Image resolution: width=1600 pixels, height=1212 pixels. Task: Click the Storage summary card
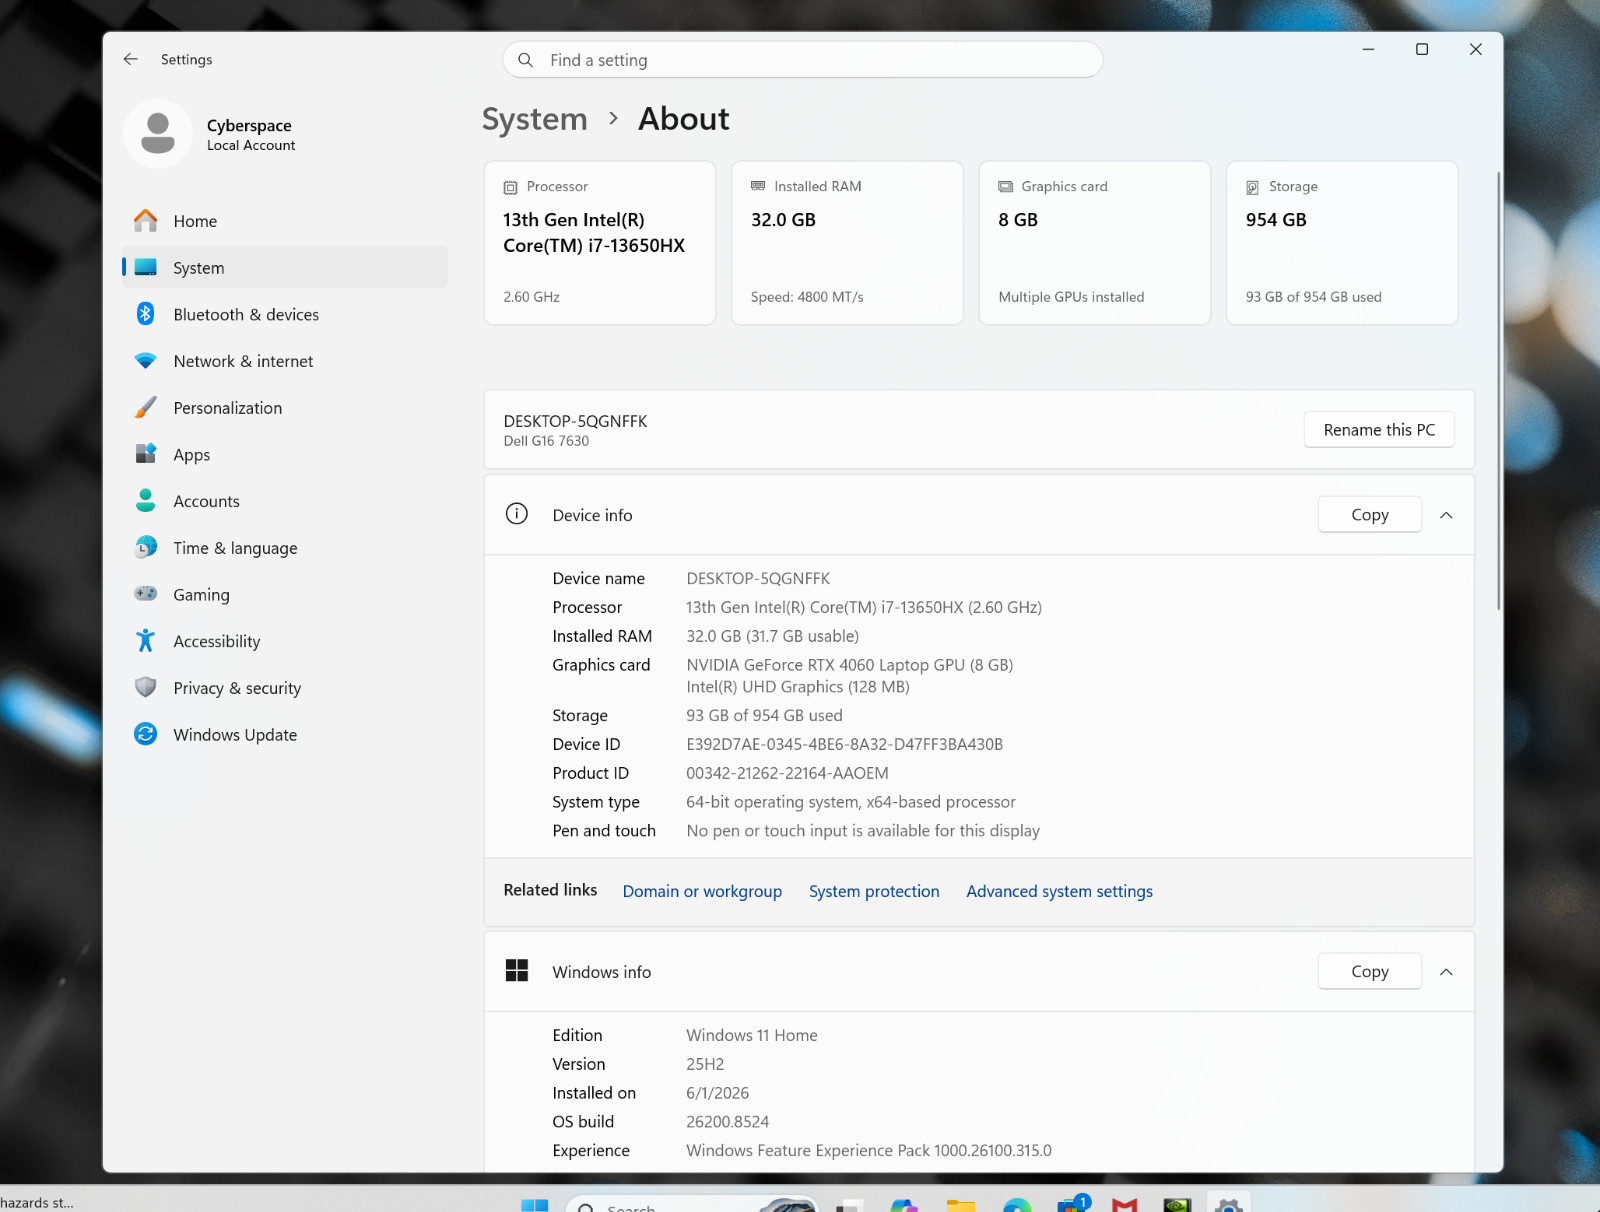[1342, 243]
